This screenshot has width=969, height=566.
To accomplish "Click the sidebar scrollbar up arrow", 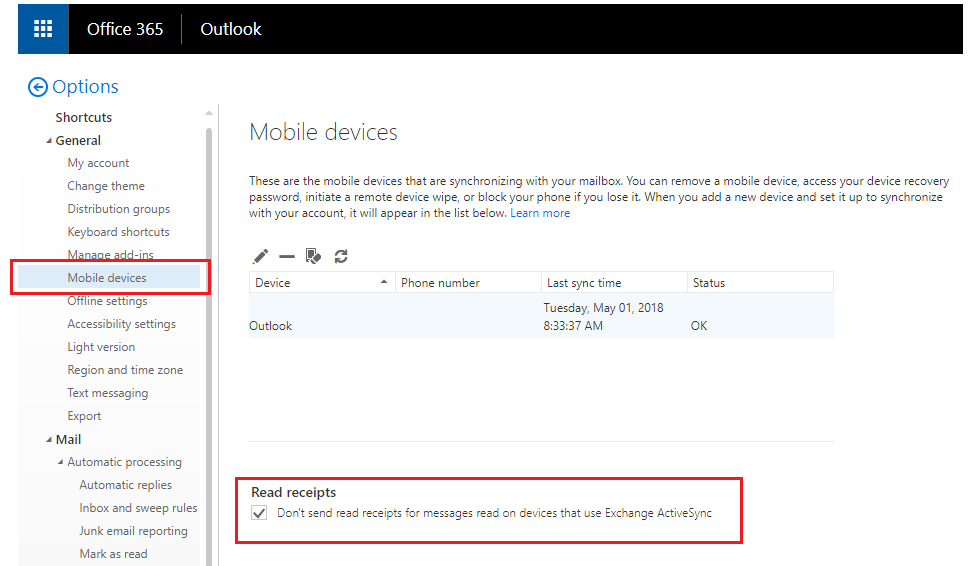I will point(209,113).
